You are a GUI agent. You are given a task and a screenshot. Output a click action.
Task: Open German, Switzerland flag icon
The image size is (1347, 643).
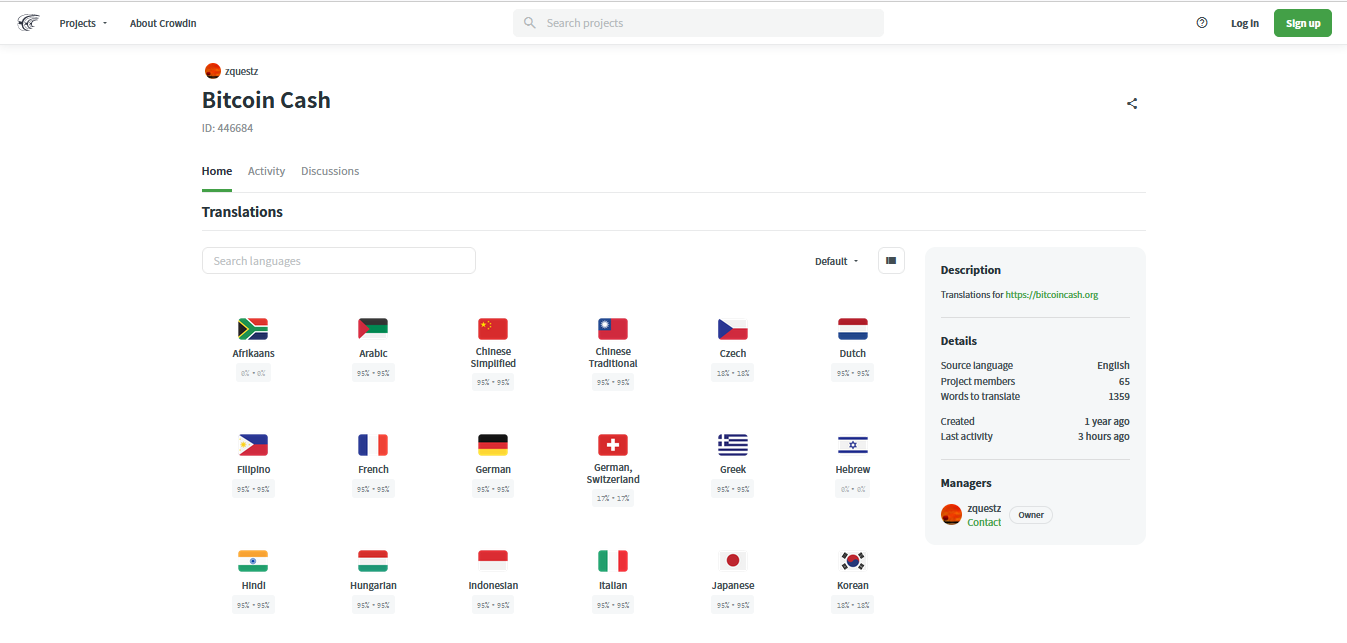click(x=613, y=445)
